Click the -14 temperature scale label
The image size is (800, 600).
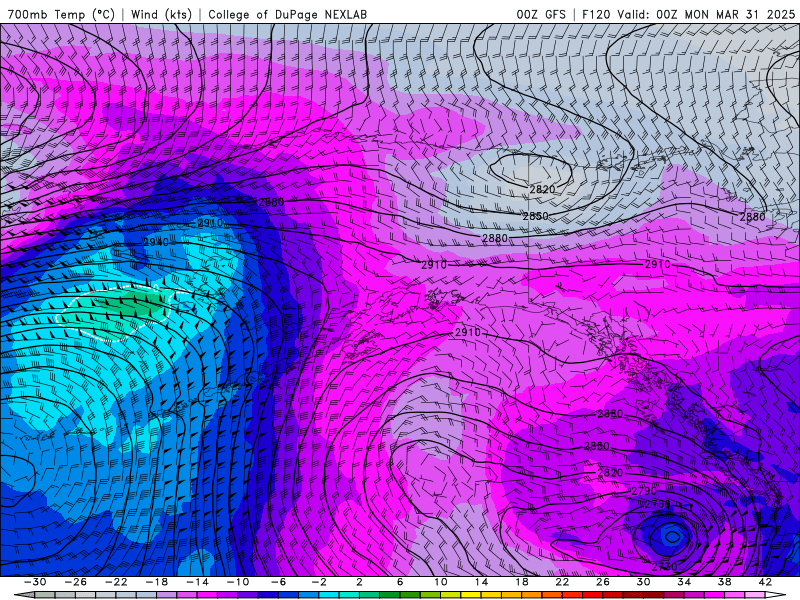coord(197,582)
